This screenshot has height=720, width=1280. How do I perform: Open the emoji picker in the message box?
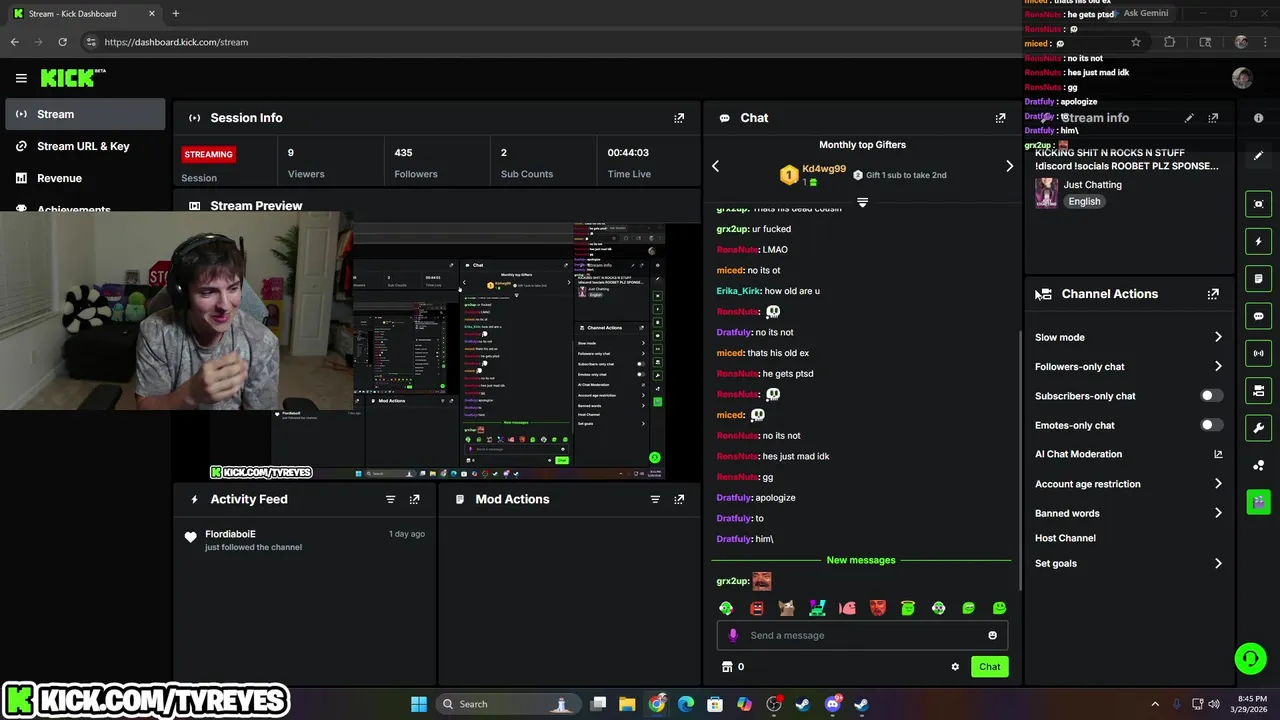coord(992,635)
